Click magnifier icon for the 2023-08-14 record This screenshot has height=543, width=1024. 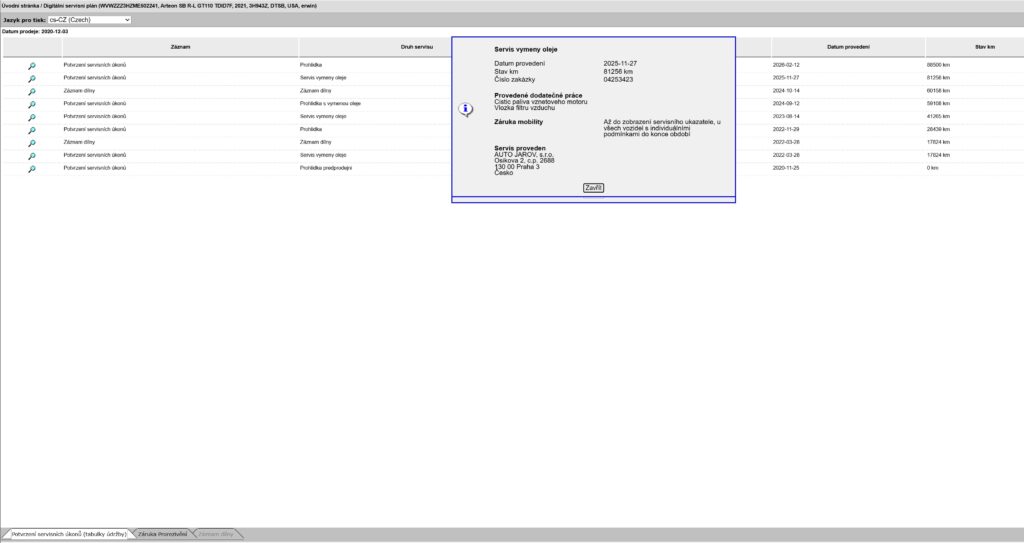[32, 117]
